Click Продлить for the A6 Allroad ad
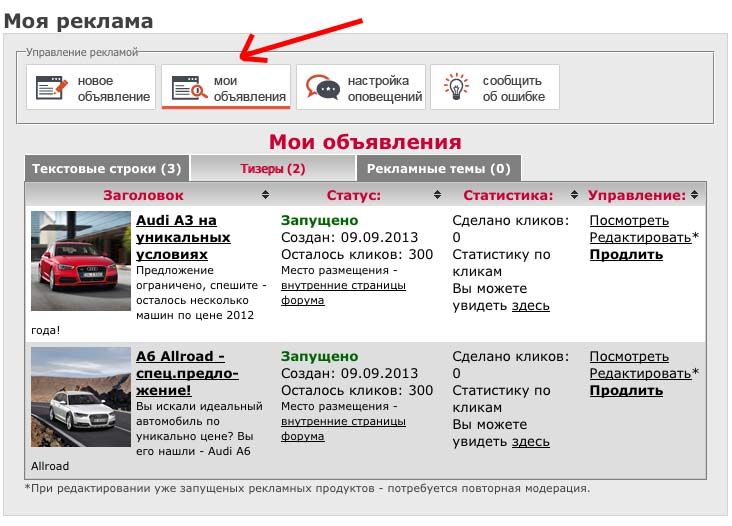Image resolution: width=732 pixels, height=526 pixels. (x=626, y=390)
